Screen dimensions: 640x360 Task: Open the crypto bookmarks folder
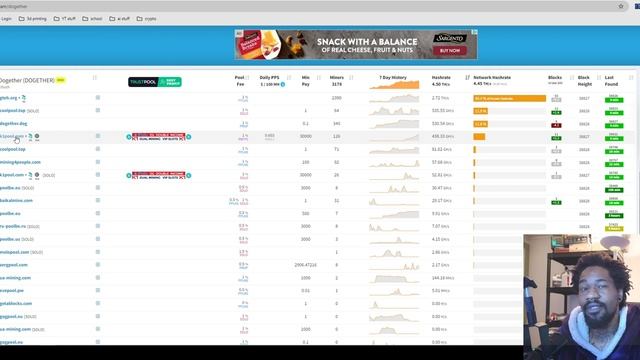[x=147, y=19]
